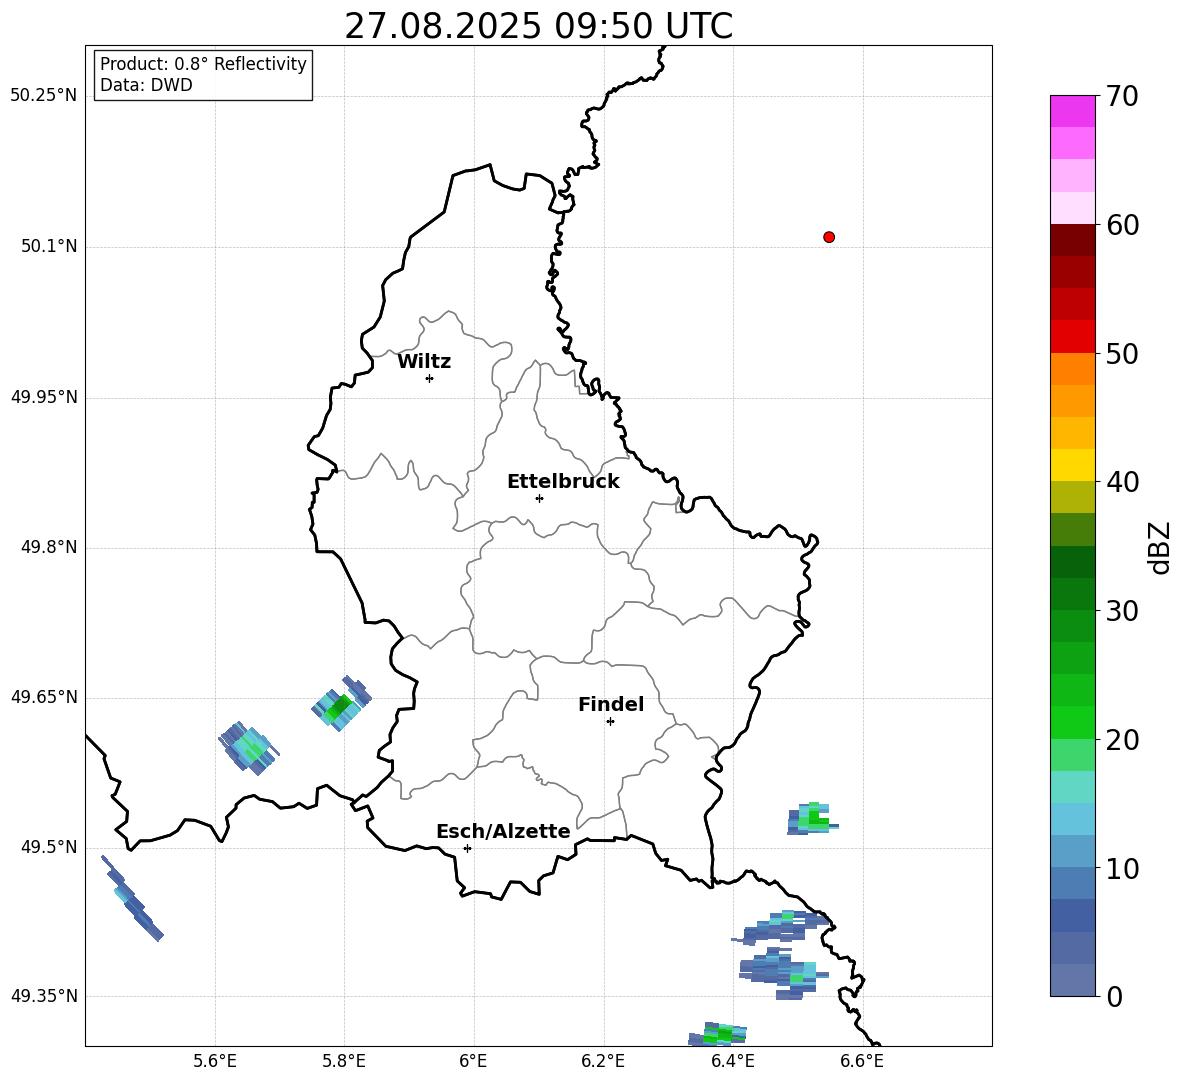
Task: Click the Ettelbruck location cross marker
Action: pyautogui.click(x=539, y=498)
